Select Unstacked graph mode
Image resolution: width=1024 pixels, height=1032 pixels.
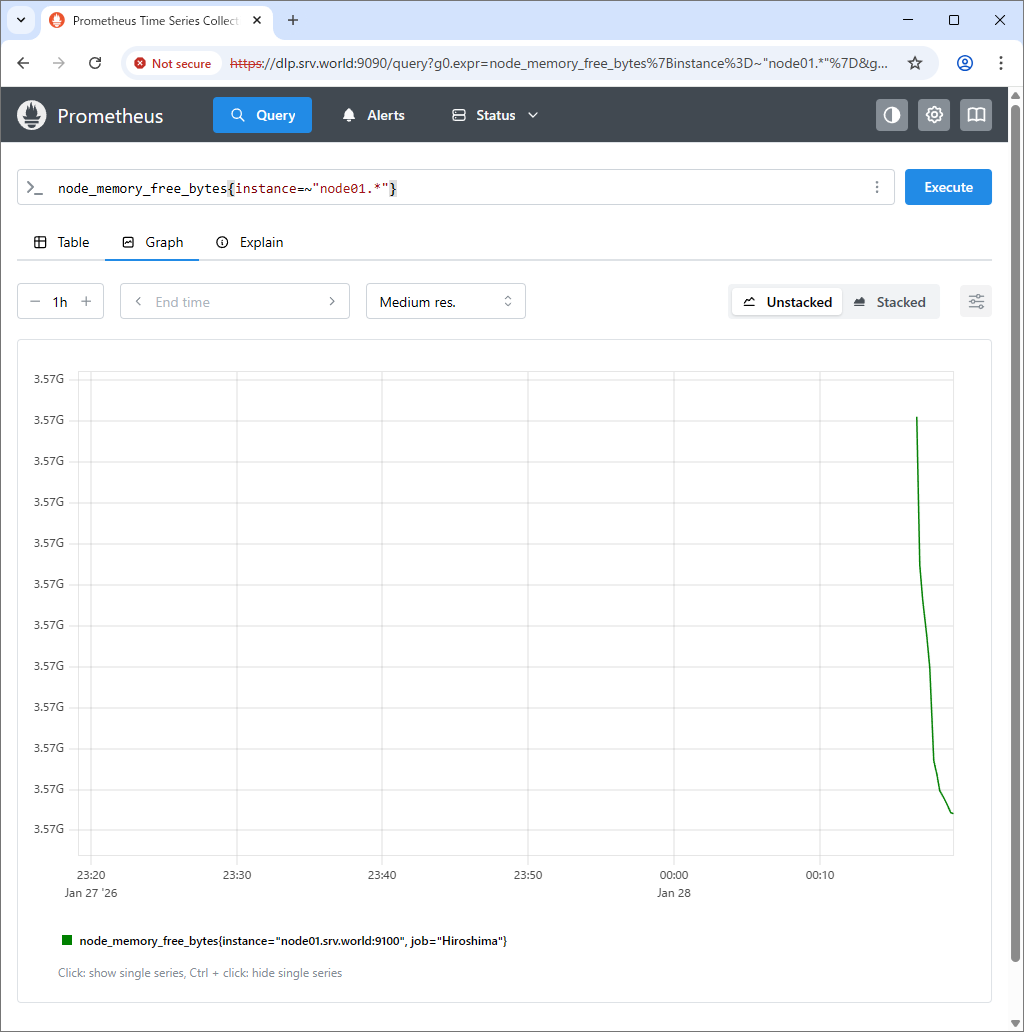pos(787,302)
